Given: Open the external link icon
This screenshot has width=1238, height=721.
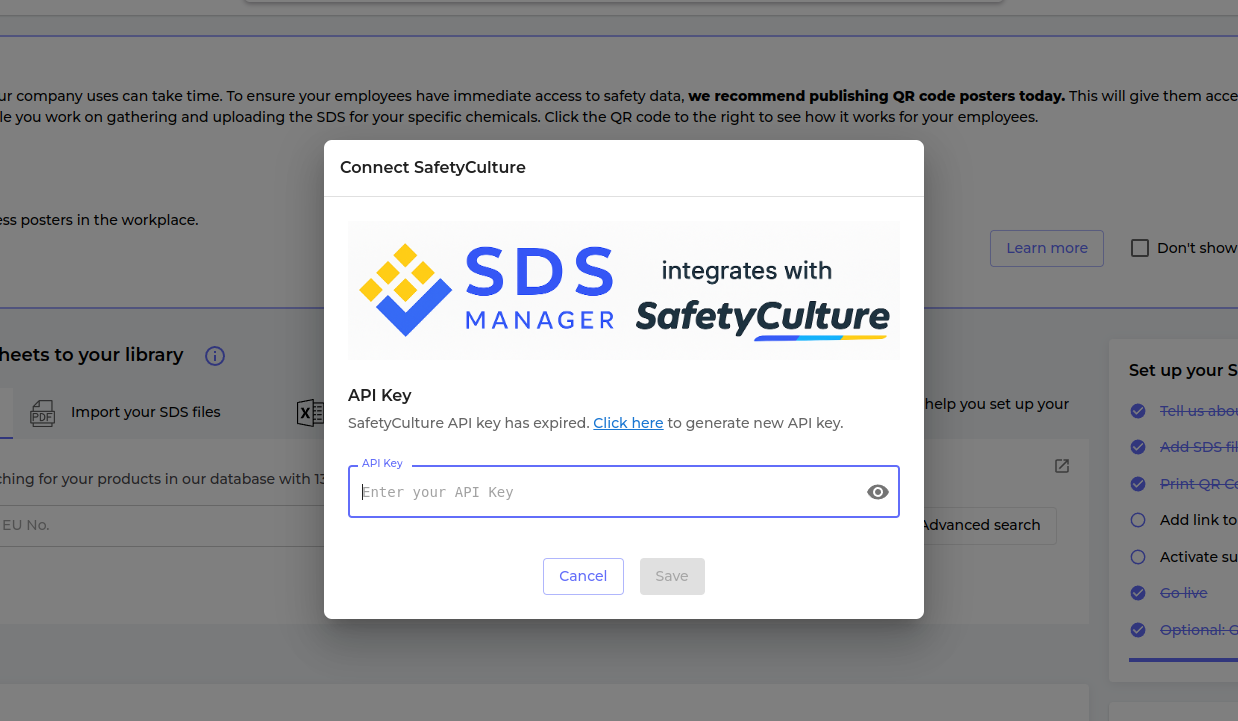Looking at the screenshot, I should point(1062,466).
